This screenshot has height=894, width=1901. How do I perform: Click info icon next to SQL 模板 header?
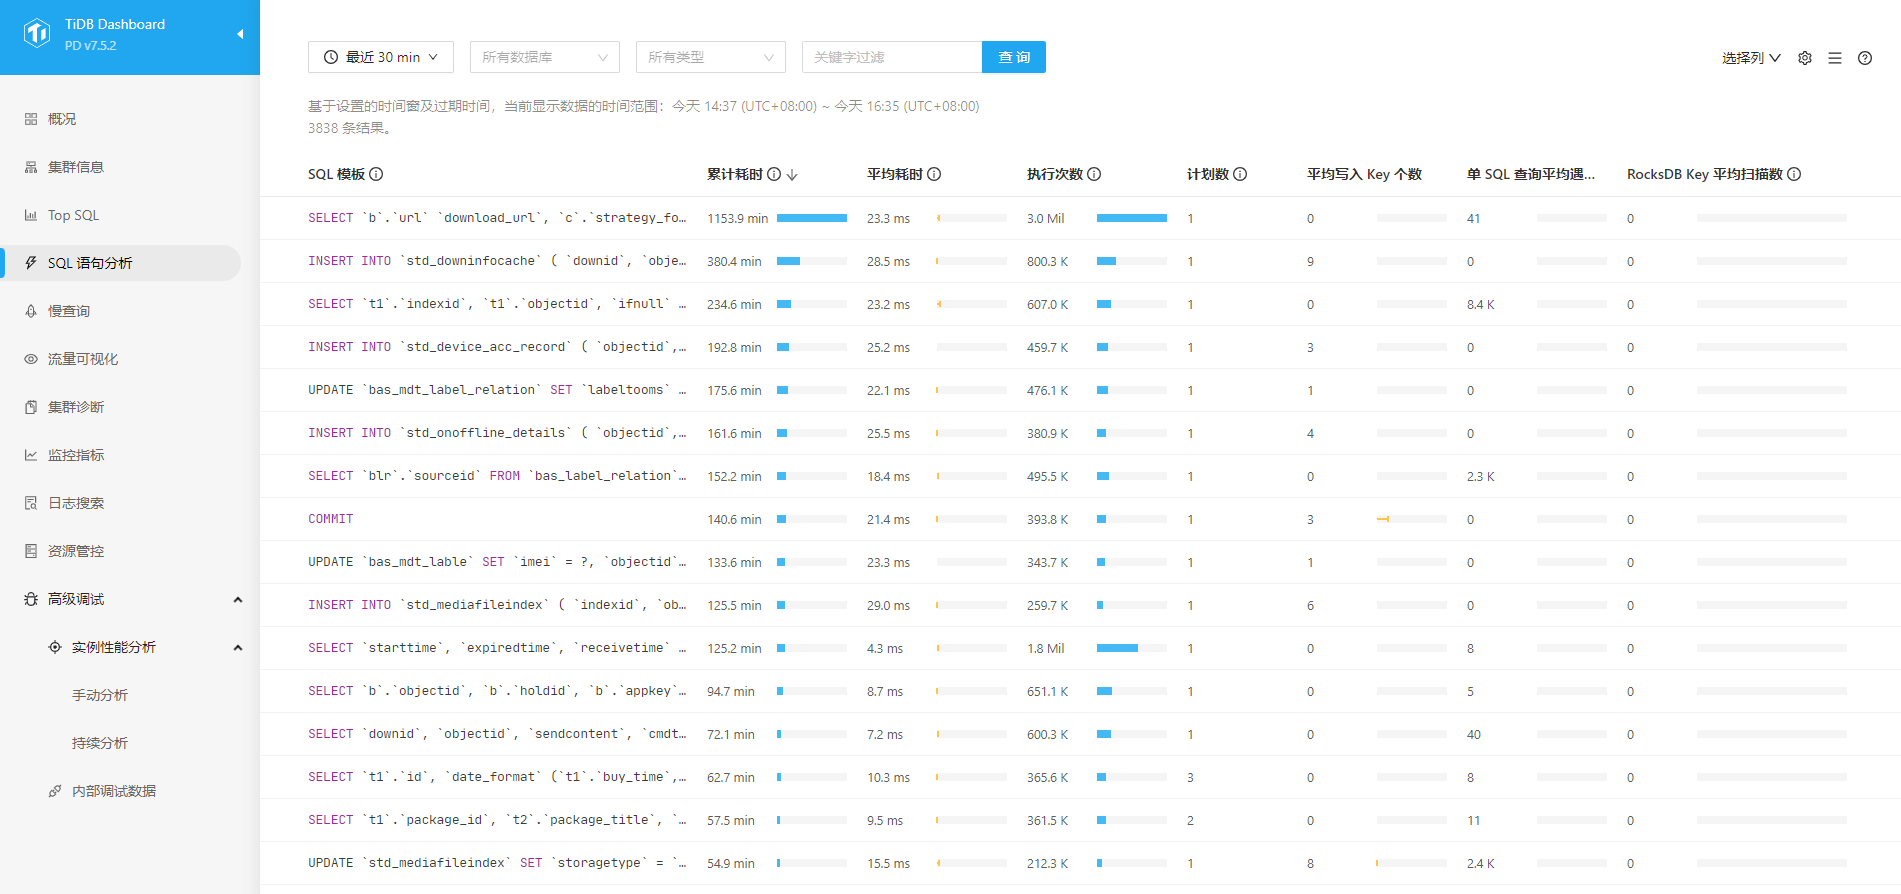(x=376, y=174)
